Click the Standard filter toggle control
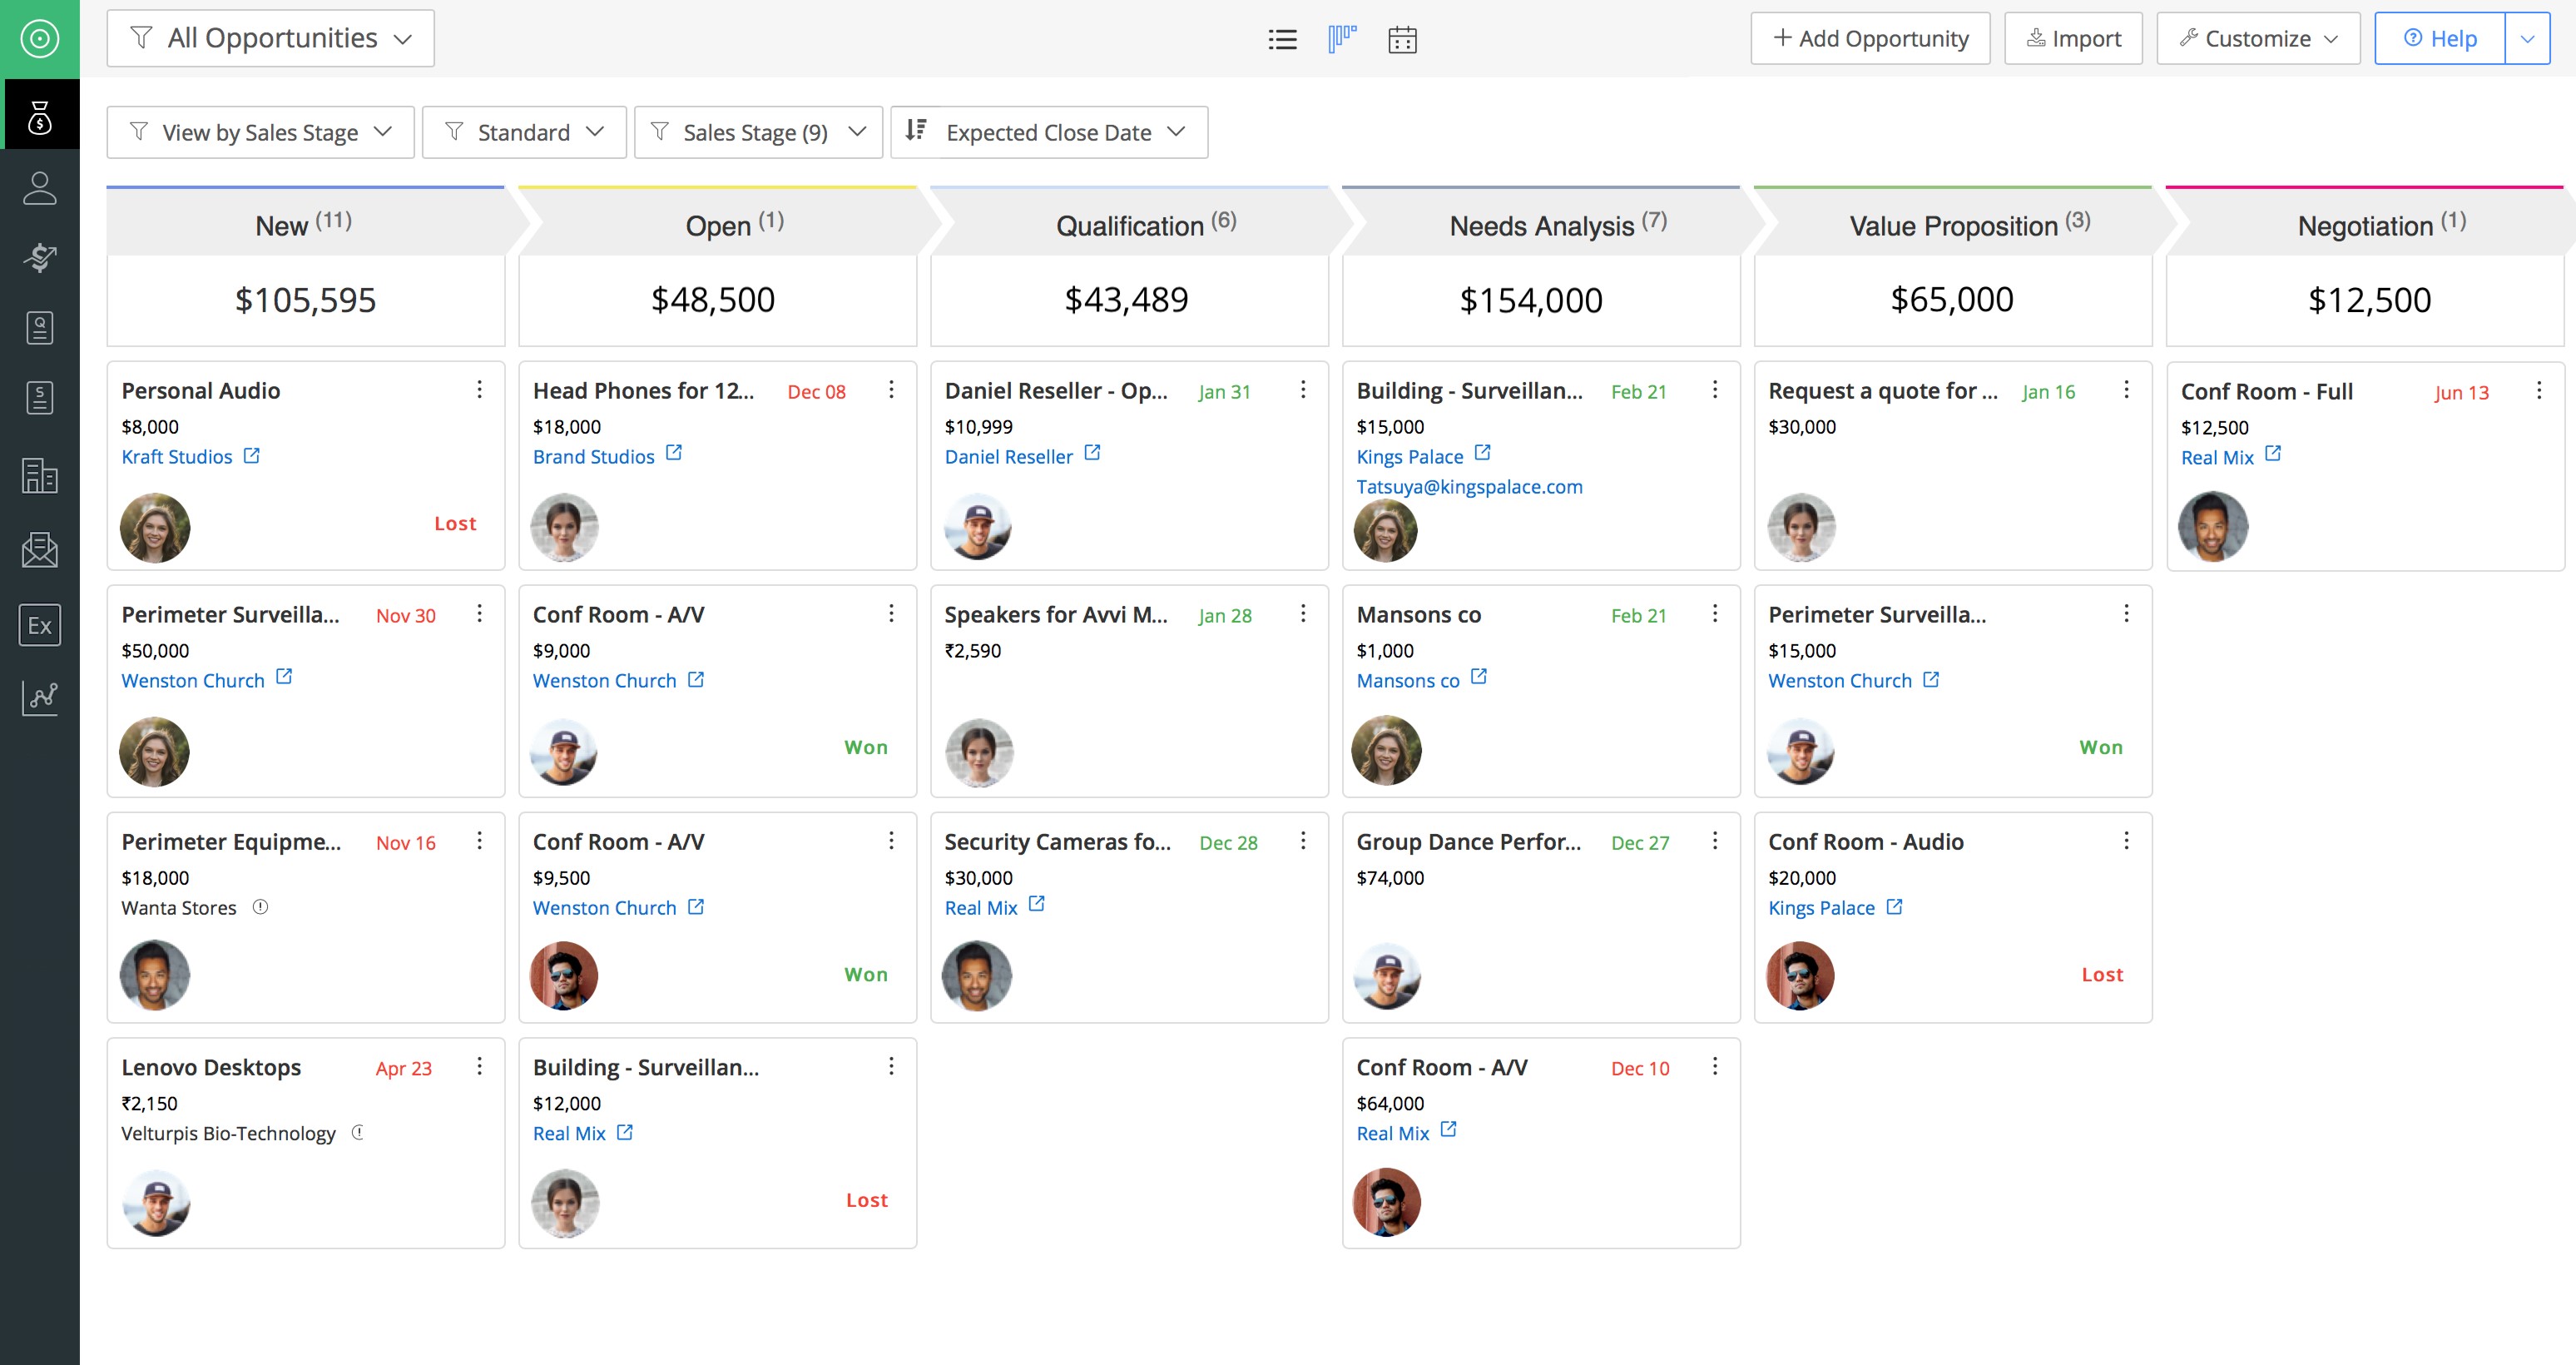 click(x=523, y=131)
